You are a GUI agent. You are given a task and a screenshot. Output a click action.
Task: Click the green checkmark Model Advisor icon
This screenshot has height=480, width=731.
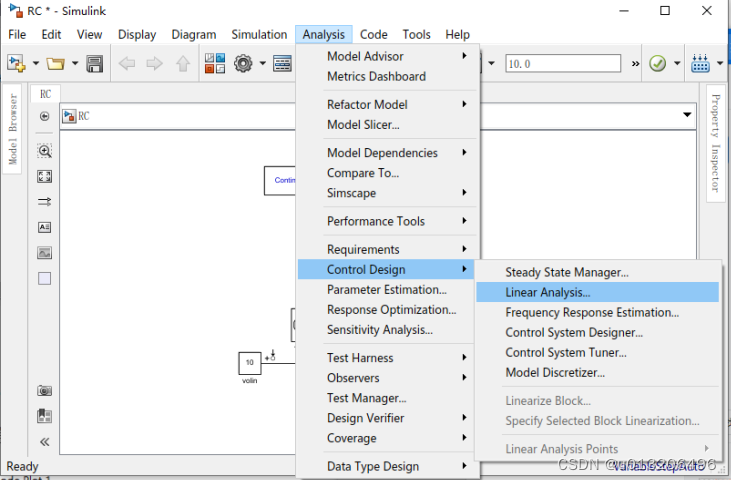[x=657, y=63]
